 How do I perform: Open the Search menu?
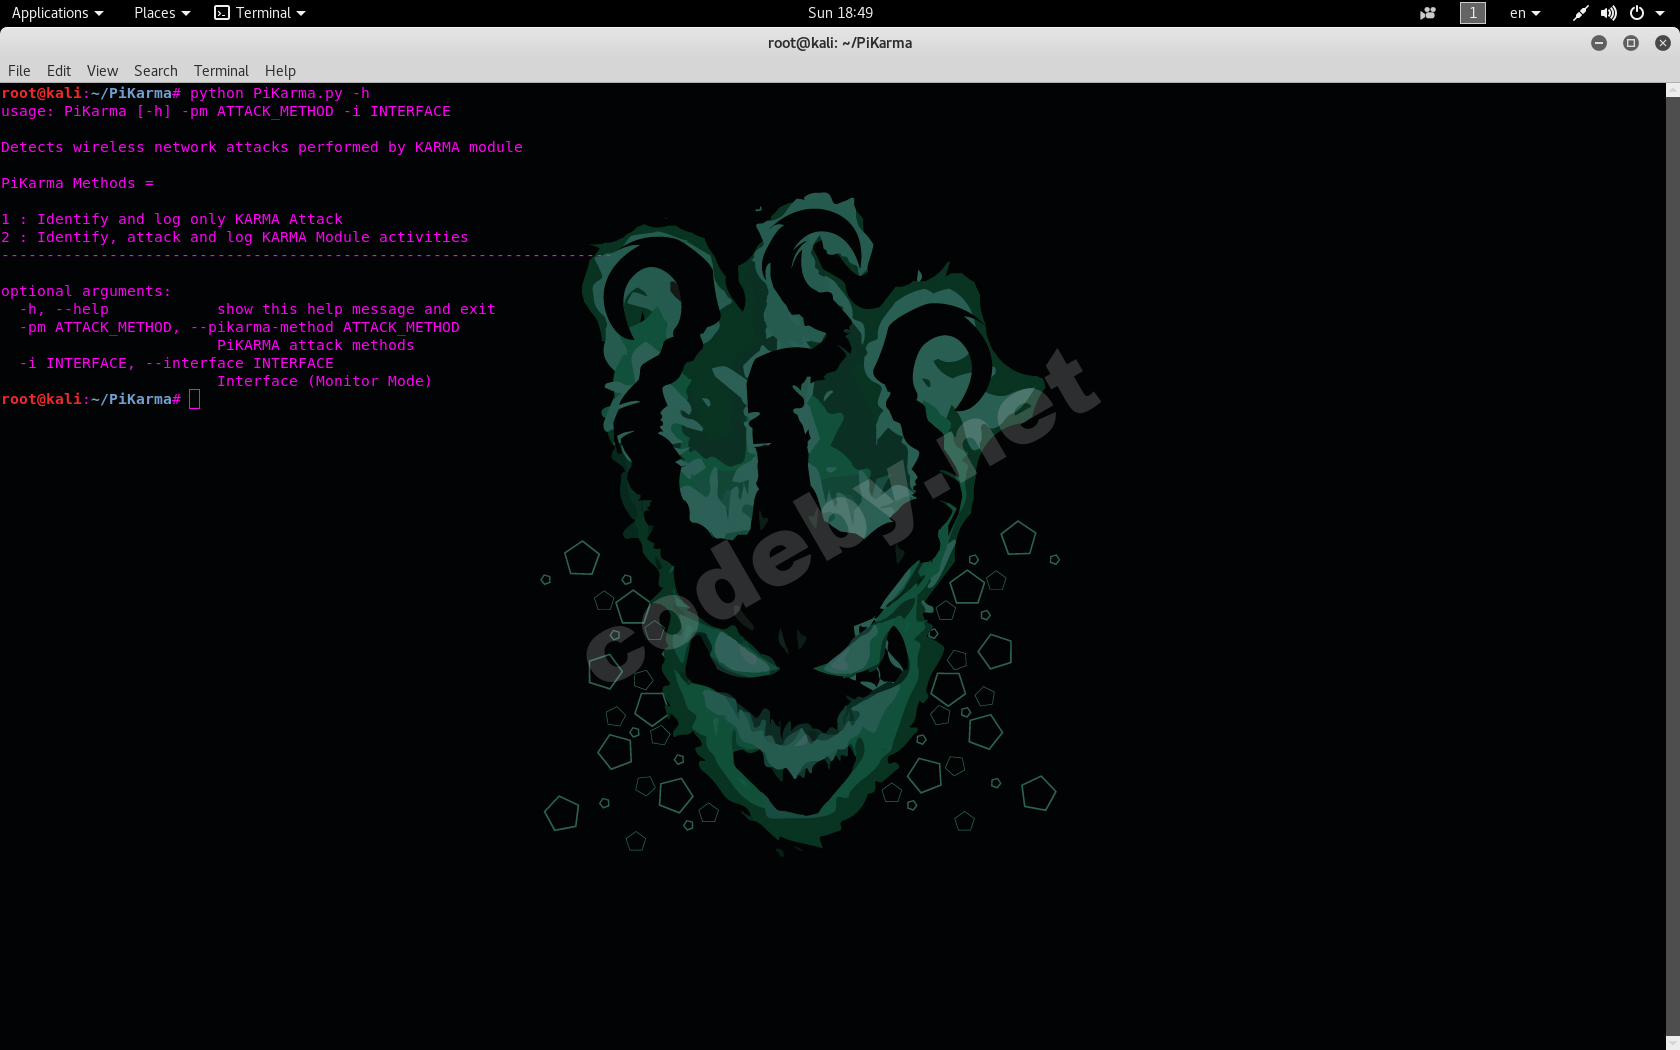pos(156,71)
